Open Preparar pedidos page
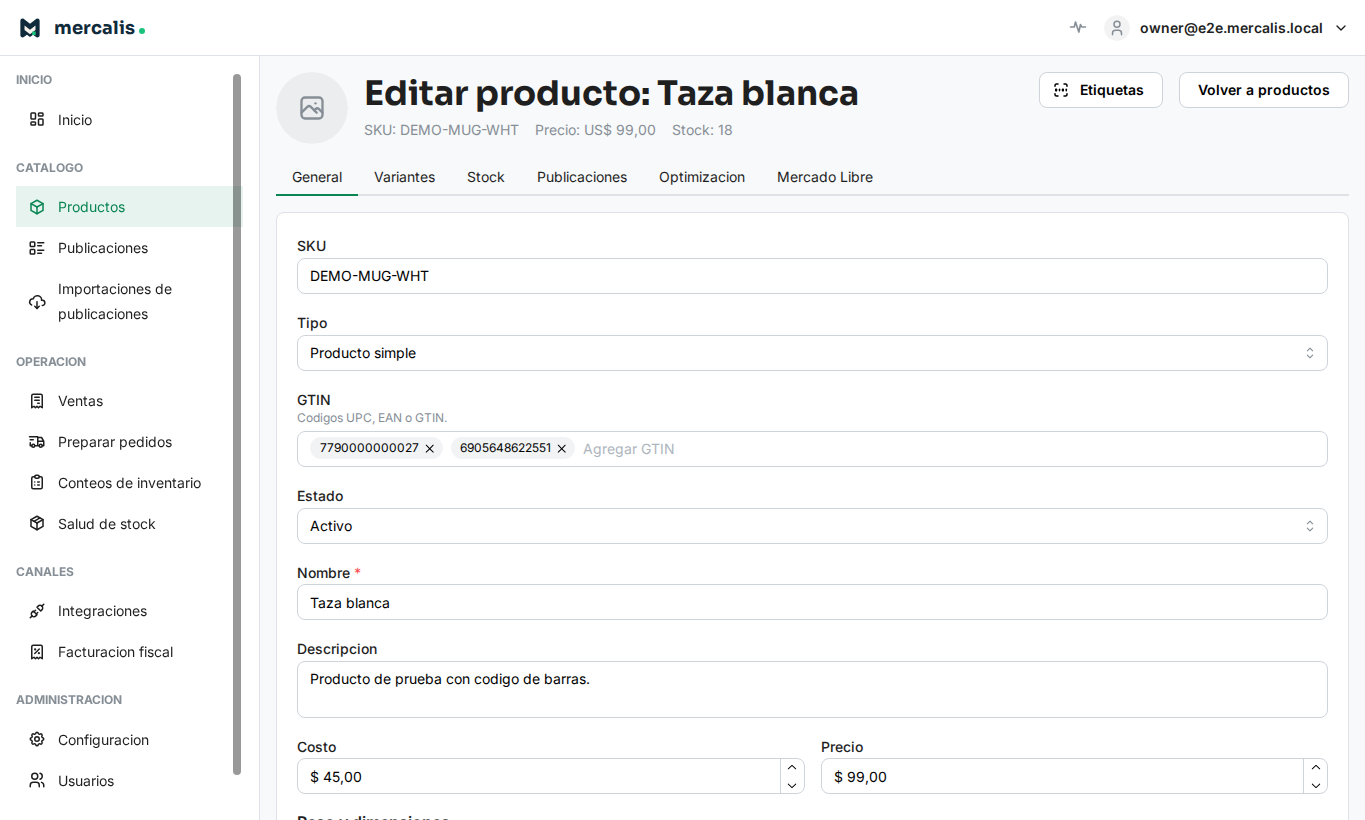Screen dimensions: 1365x820 click(x=128, y=442)
